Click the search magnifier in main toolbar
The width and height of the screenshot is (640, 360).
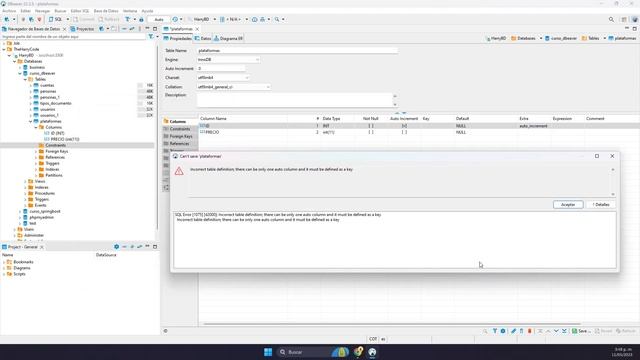click(x=277, y=19)
